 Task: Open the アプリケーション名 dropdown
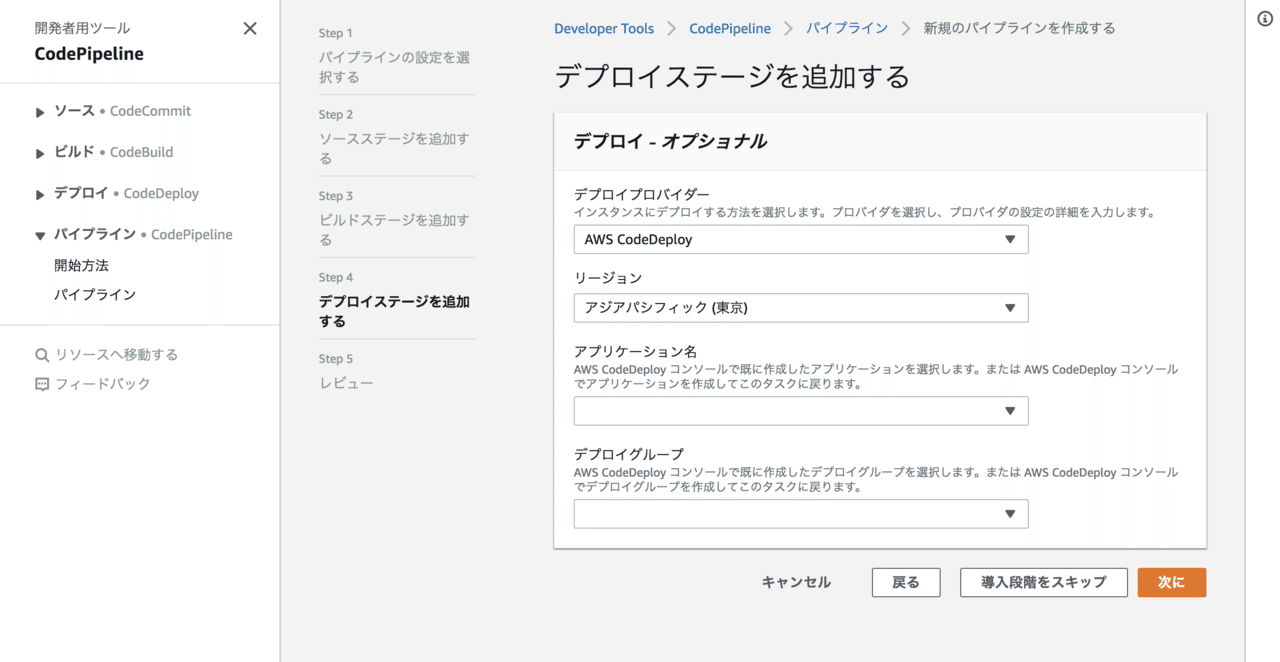[801, 411]
